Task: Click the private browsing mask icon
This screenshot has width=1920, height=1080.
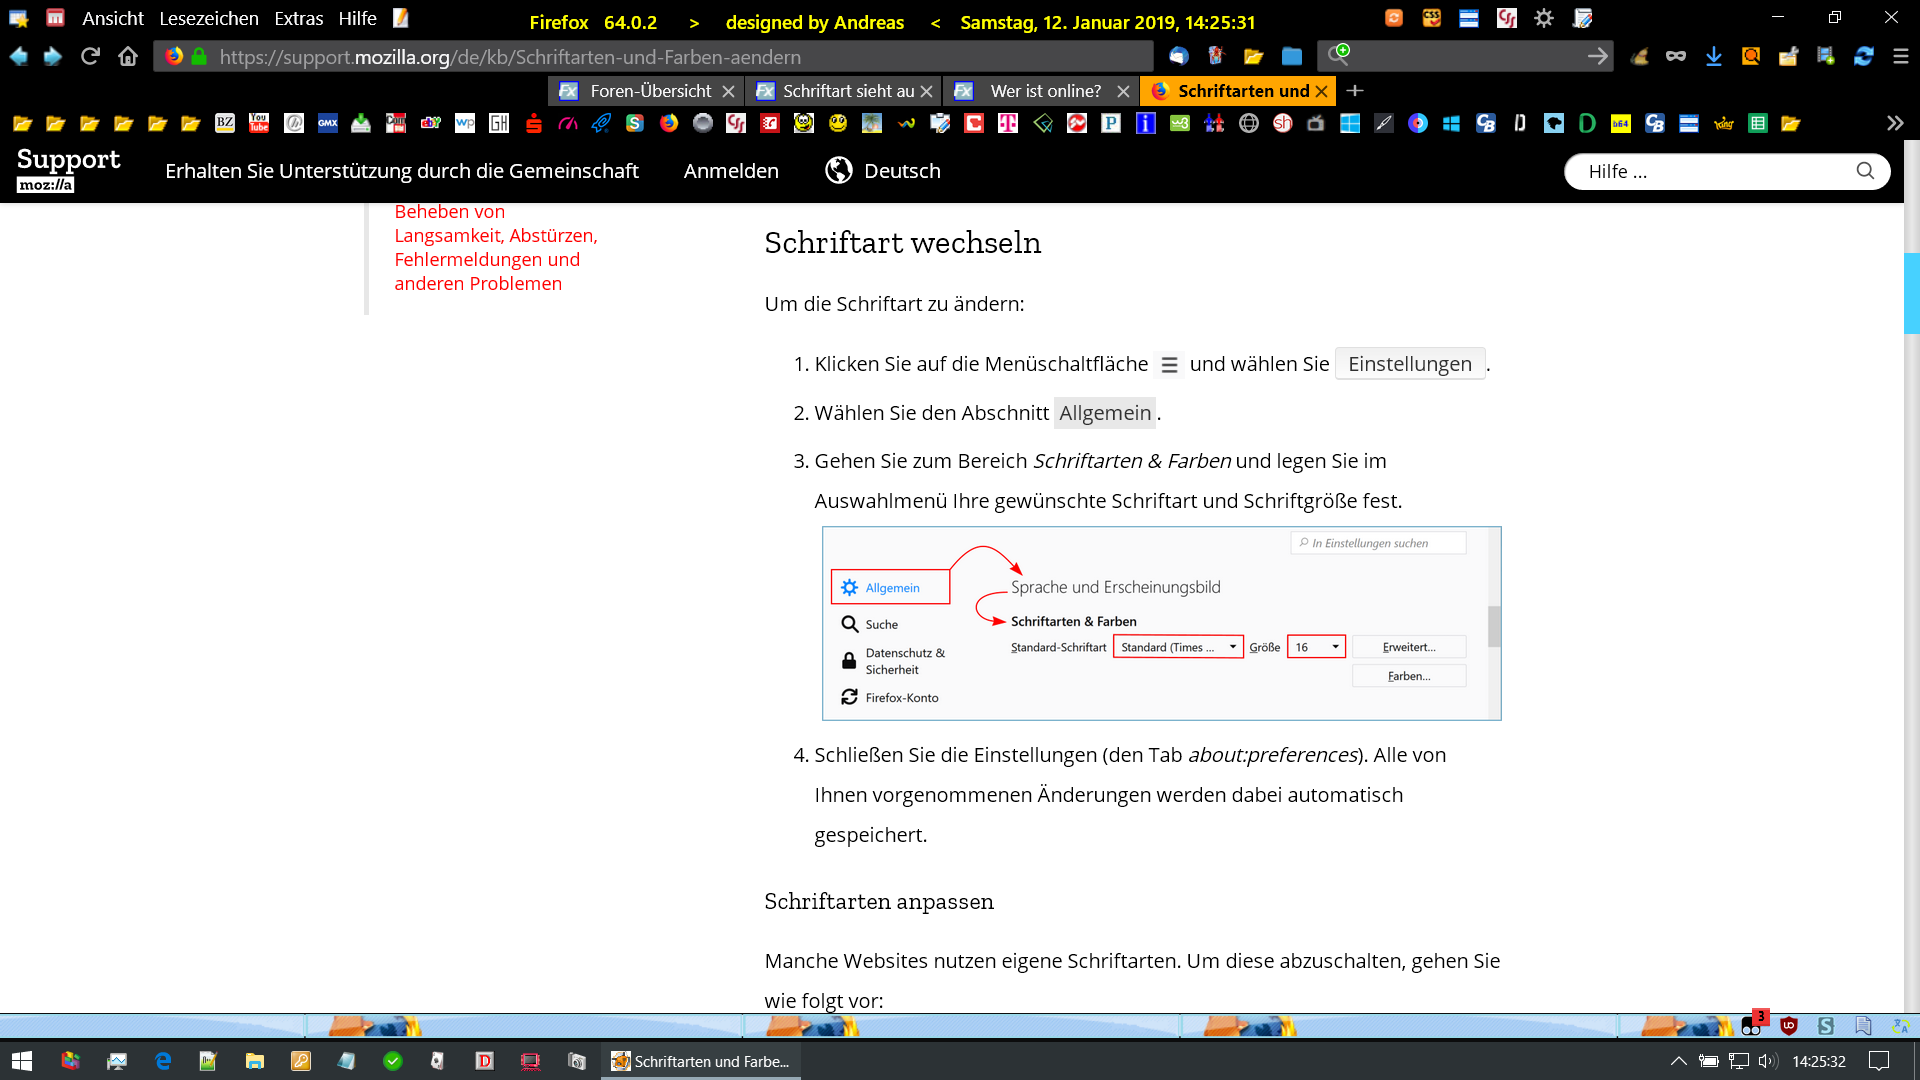Action: (x=1676, y=57)
